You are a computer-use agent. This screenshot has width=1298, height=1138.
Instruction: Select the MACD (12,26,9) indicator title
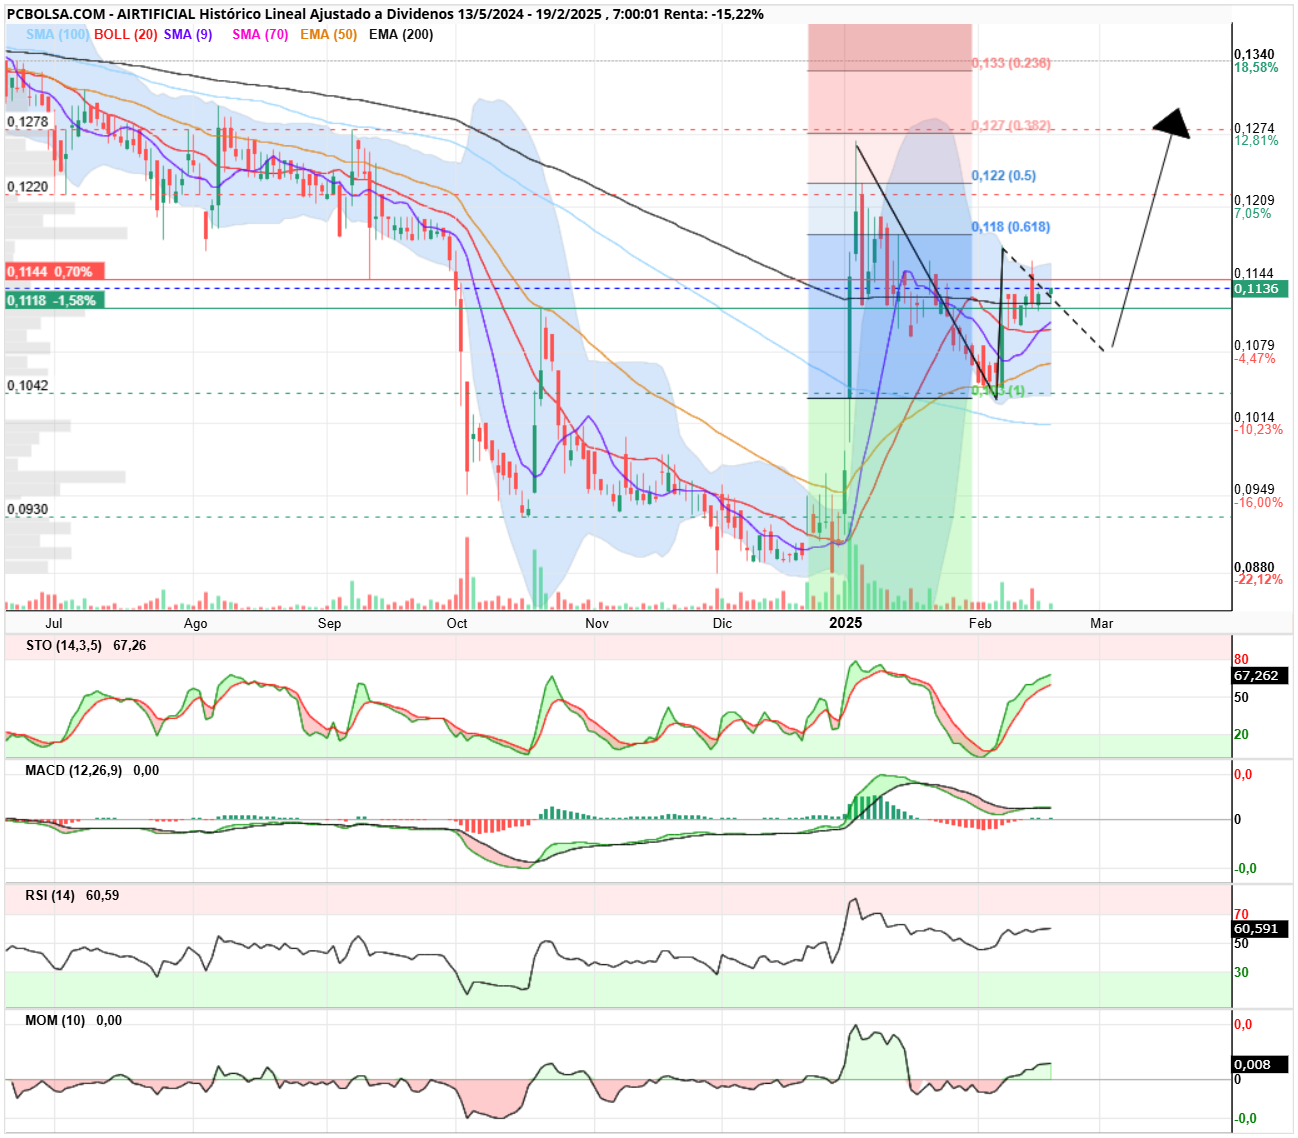point(73,771)
